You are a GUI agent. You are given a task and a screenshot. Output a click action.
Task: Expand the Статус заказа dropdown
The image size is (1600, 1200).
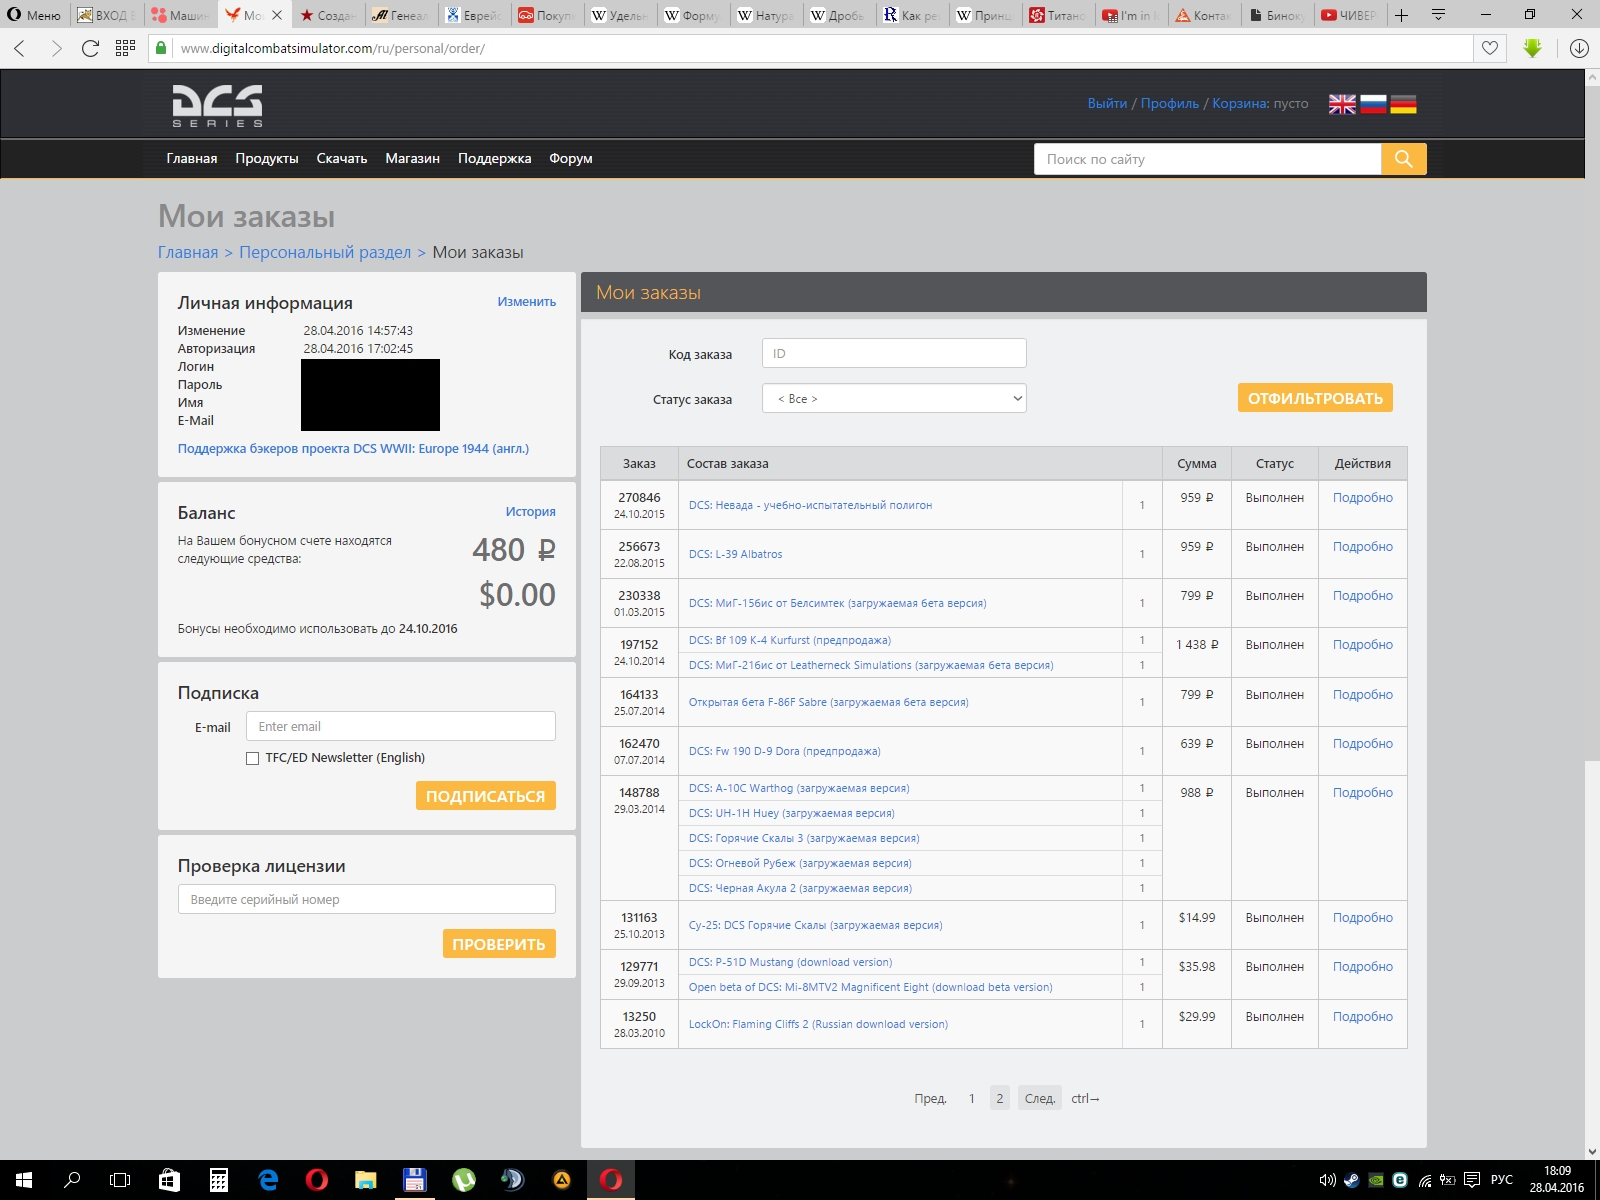pyautogui.click(x=894, y=398)
